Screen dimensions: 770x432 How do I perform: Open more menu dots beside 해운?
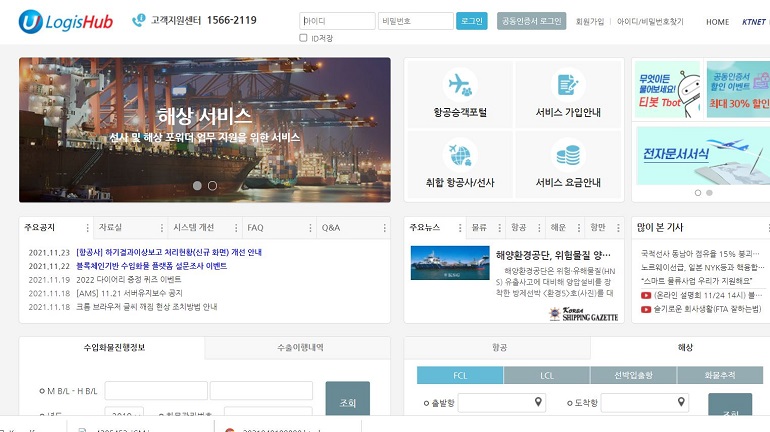tap(578, 228)
